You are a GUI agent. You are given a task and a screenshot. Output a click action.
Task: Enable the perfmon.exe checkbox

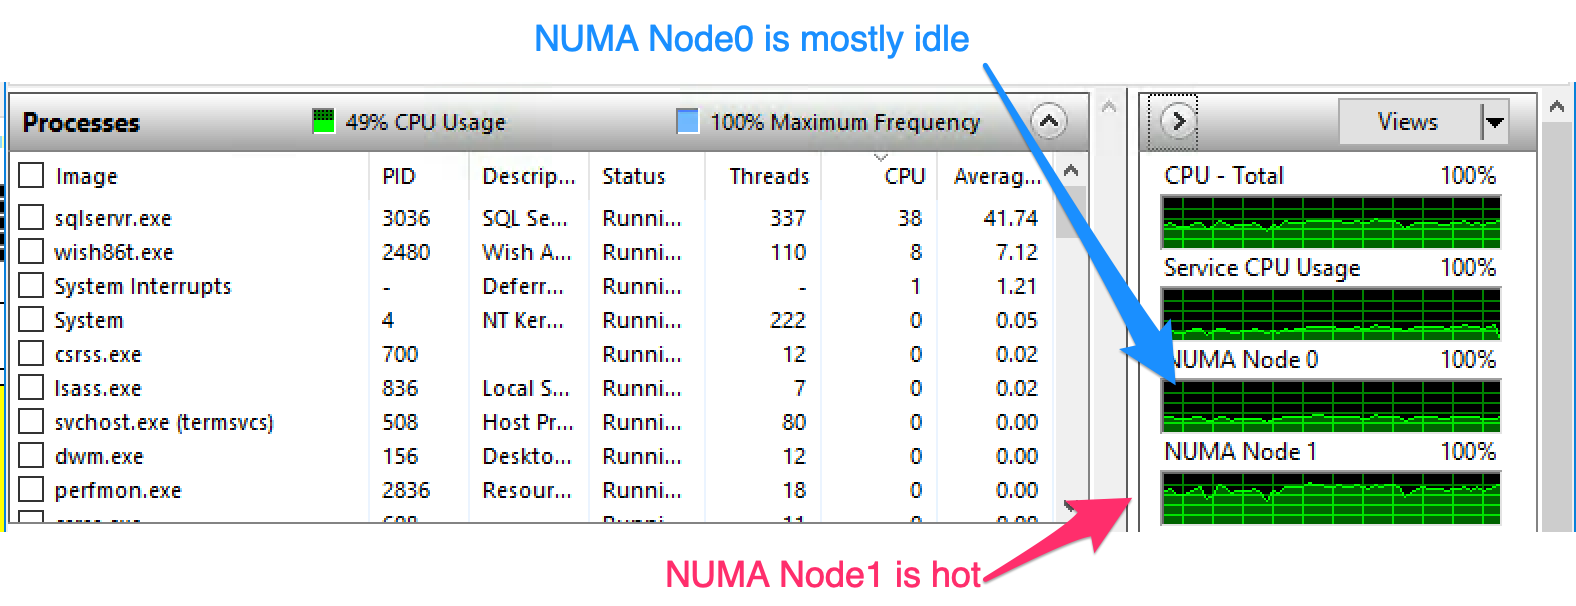click(32, 490)
